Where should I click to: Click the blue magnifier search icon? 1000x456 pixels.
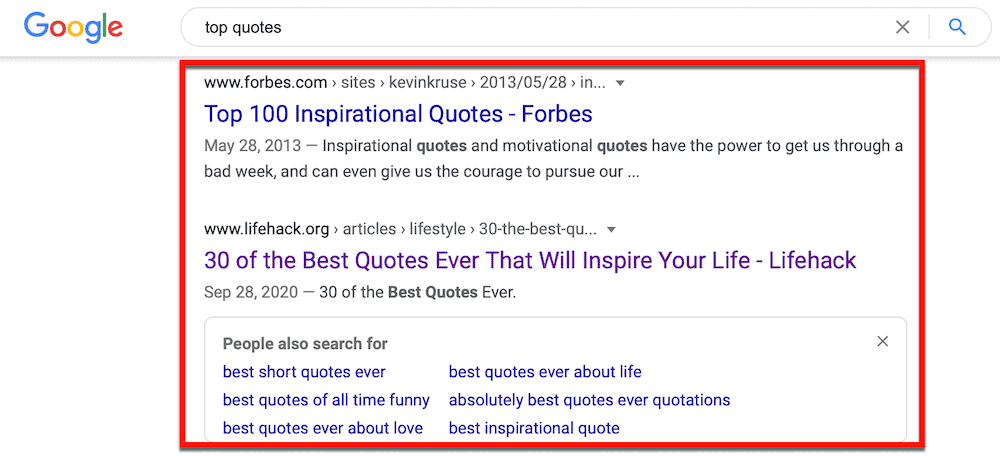pos(957,27)
